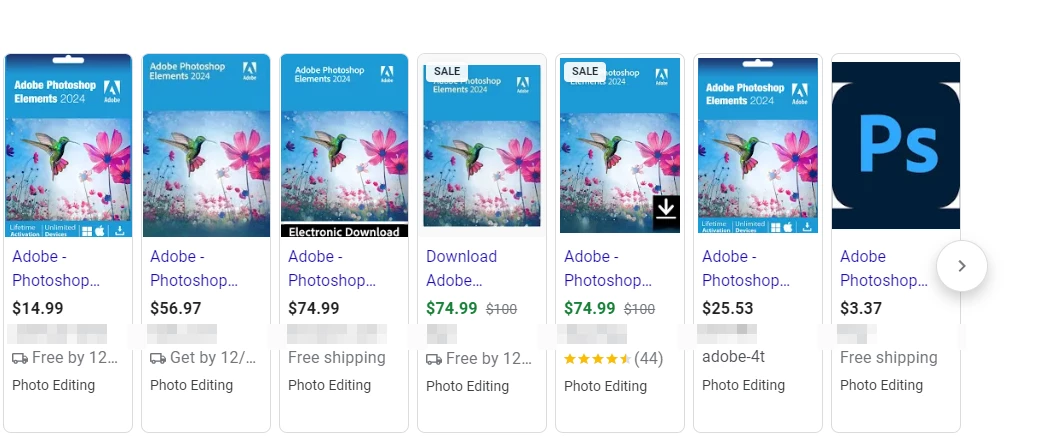Open the Adobe - Photoshop link priced $25.53
Screen dimensions: 1046x441
click(746, 268)
